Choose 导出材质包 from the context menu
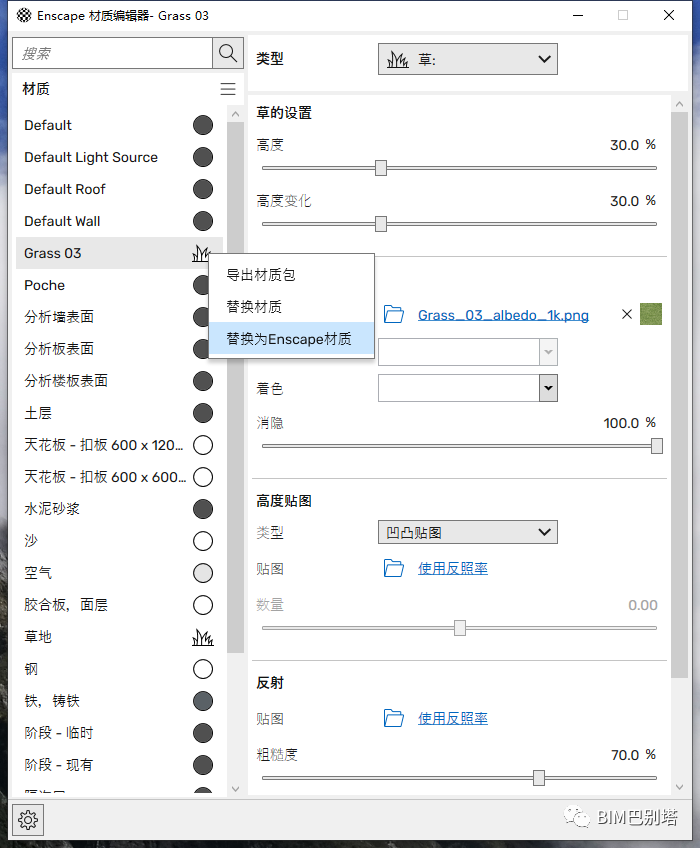700x848 pixels. click(x=291, y=275)
